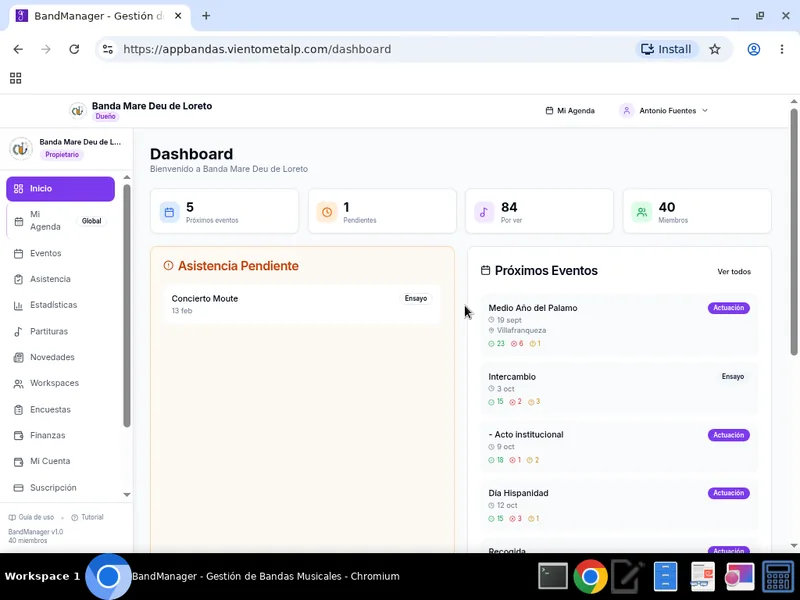Click the Mi Cuenta wallet icon
This screenshot has width=800, height=600.
[18, 462]
